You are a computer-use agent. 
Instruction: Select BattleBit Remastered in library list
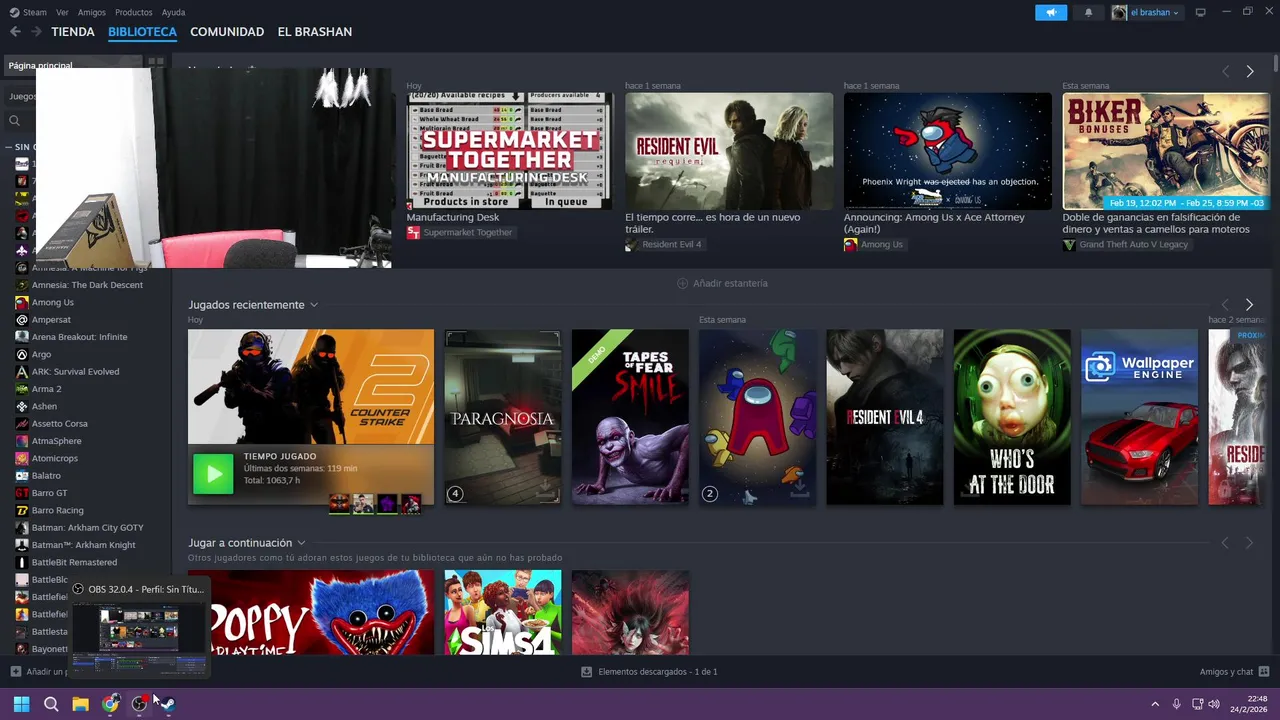[74, 562]
